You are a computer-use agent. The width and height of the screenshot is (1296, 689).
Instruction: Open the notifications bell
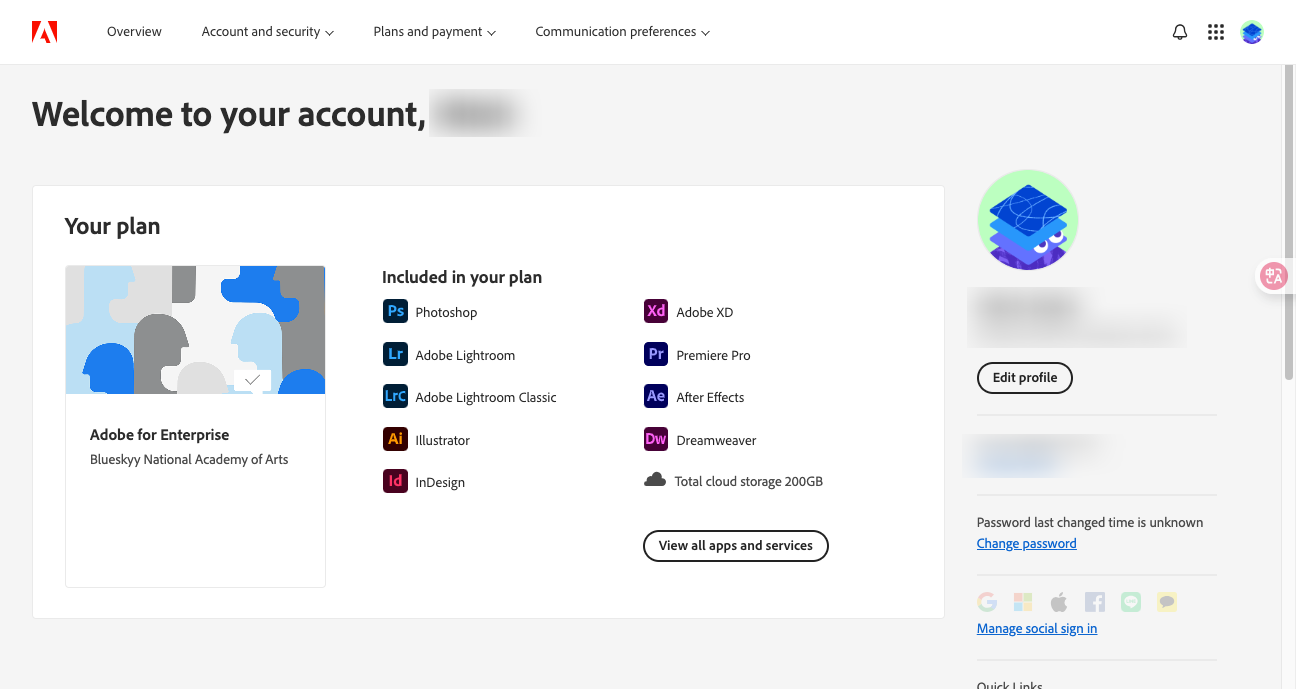click(1180, 32)
